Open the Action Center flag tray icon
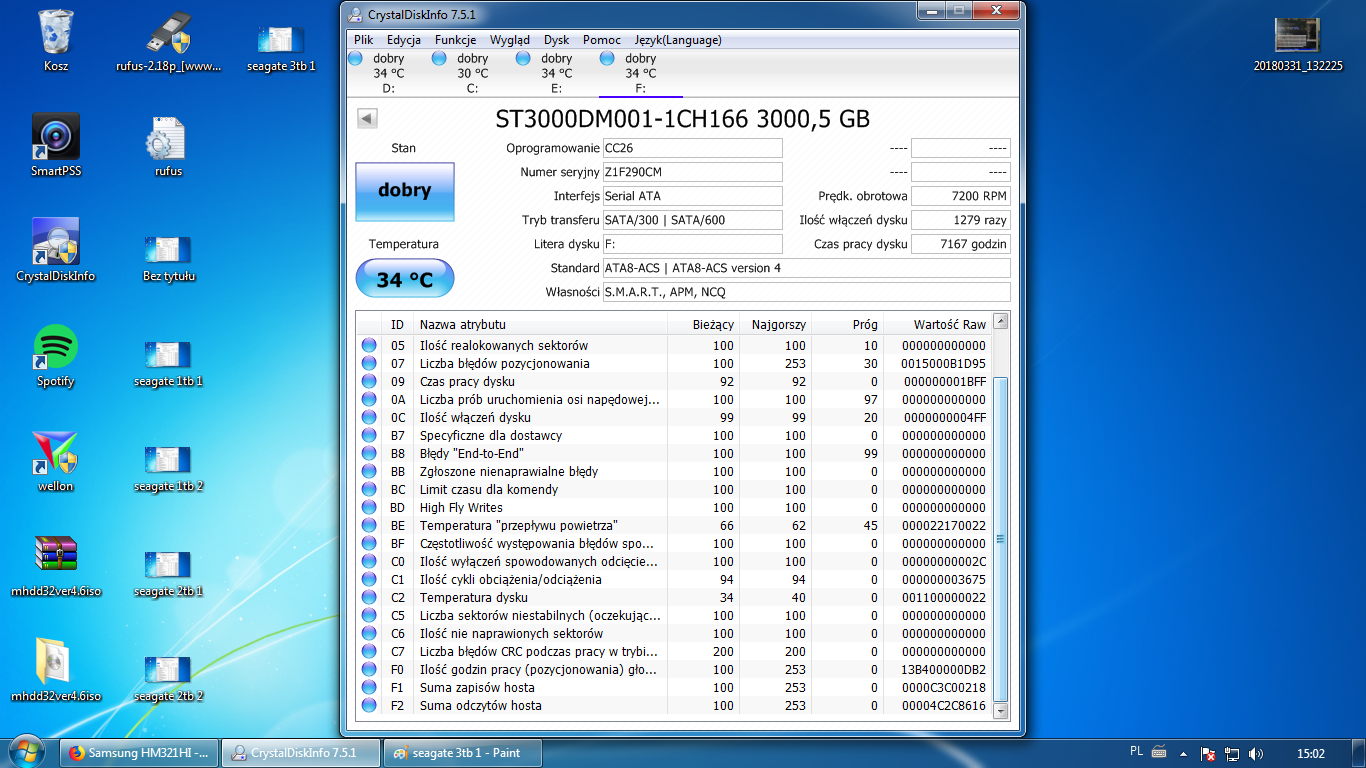 pyautogui.click(x=1208, y=753)
